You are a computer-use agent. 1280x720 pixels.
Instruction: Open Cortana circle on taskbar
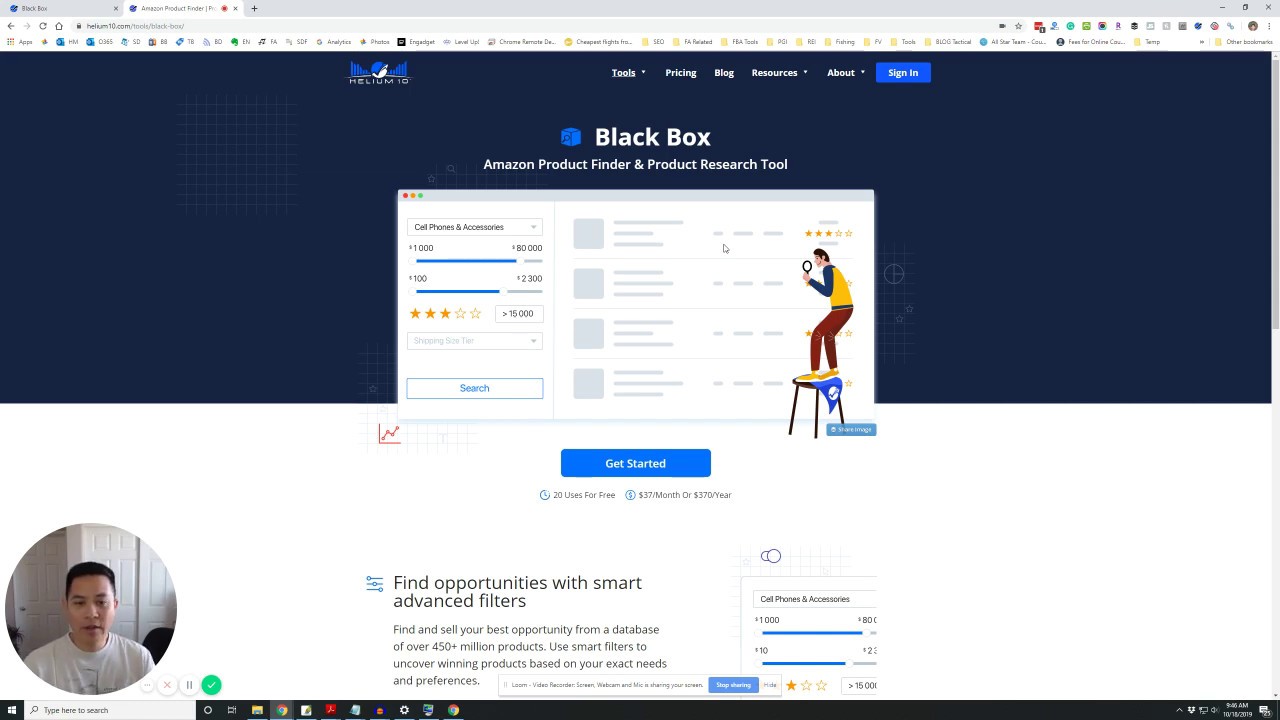click(x=208, y=710)
